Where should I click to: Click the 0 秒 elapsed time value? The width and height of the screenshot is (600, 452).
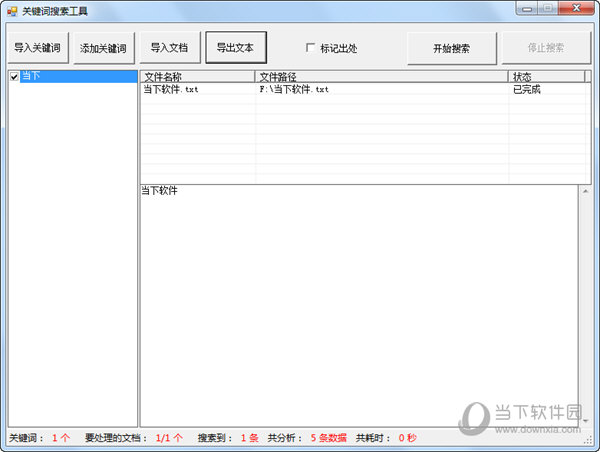[x=407, y=437]
